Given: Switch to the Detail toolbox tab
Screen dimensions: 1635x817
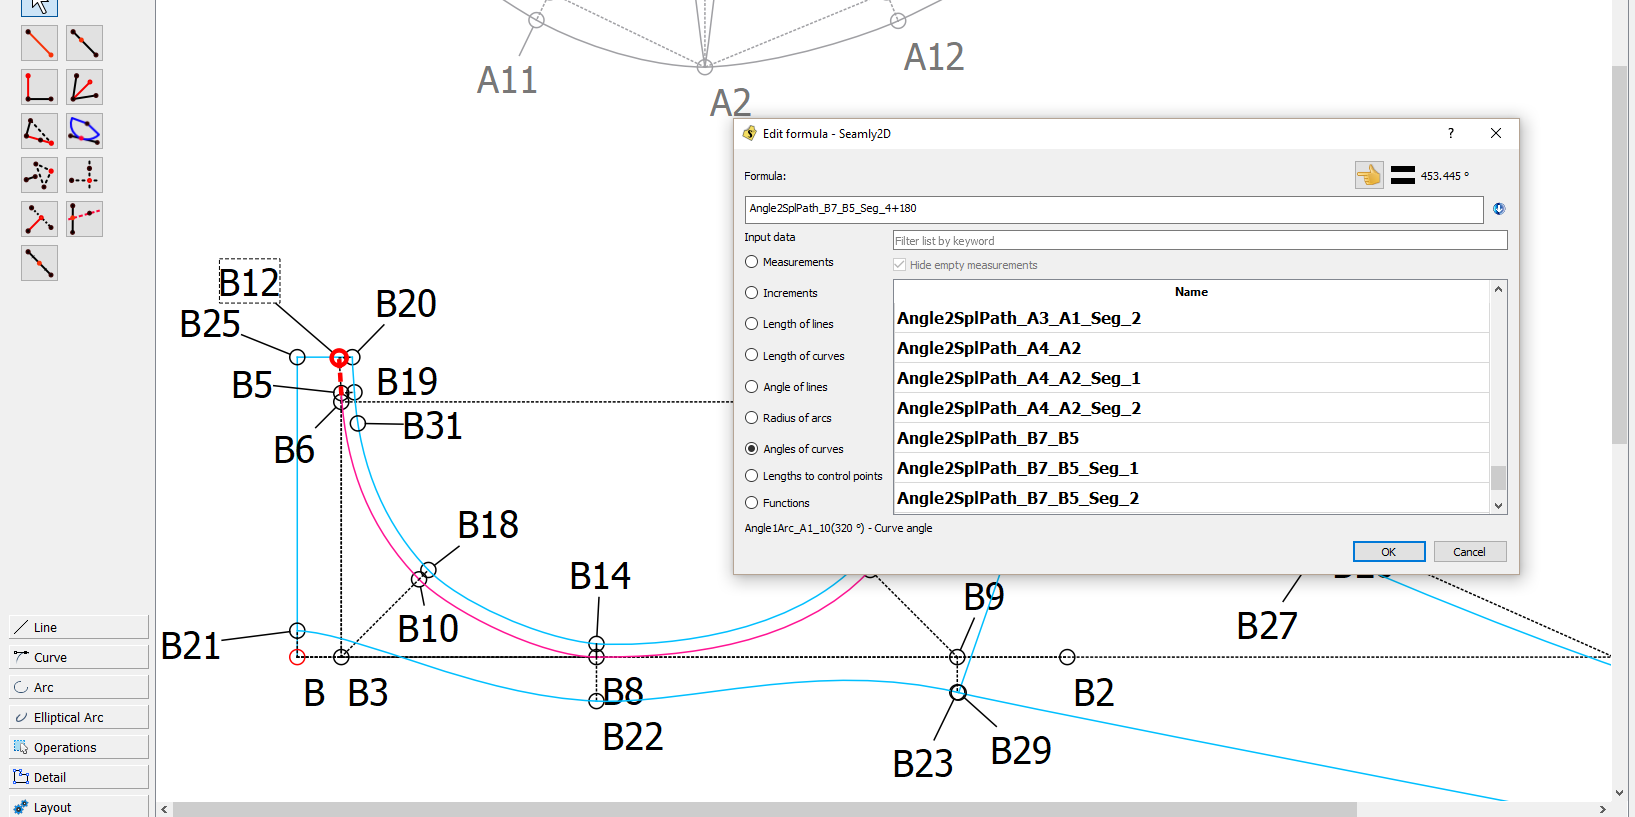Looking at the screenshot, I should 78,777.
